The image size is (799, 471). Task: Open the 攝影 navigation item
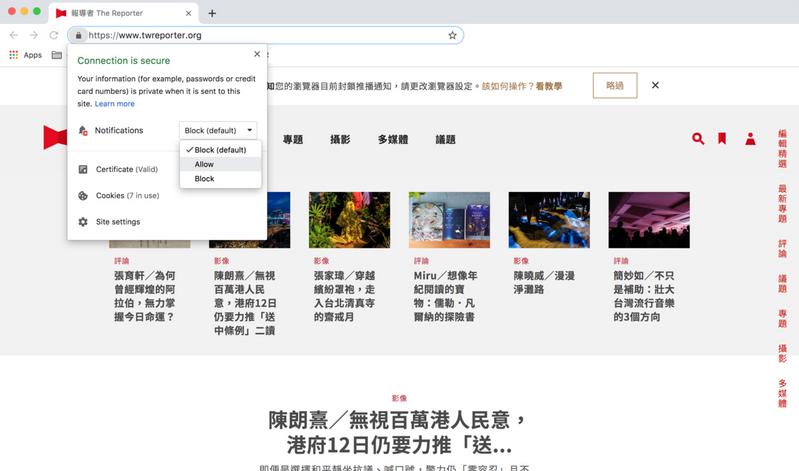pos(340,139)
